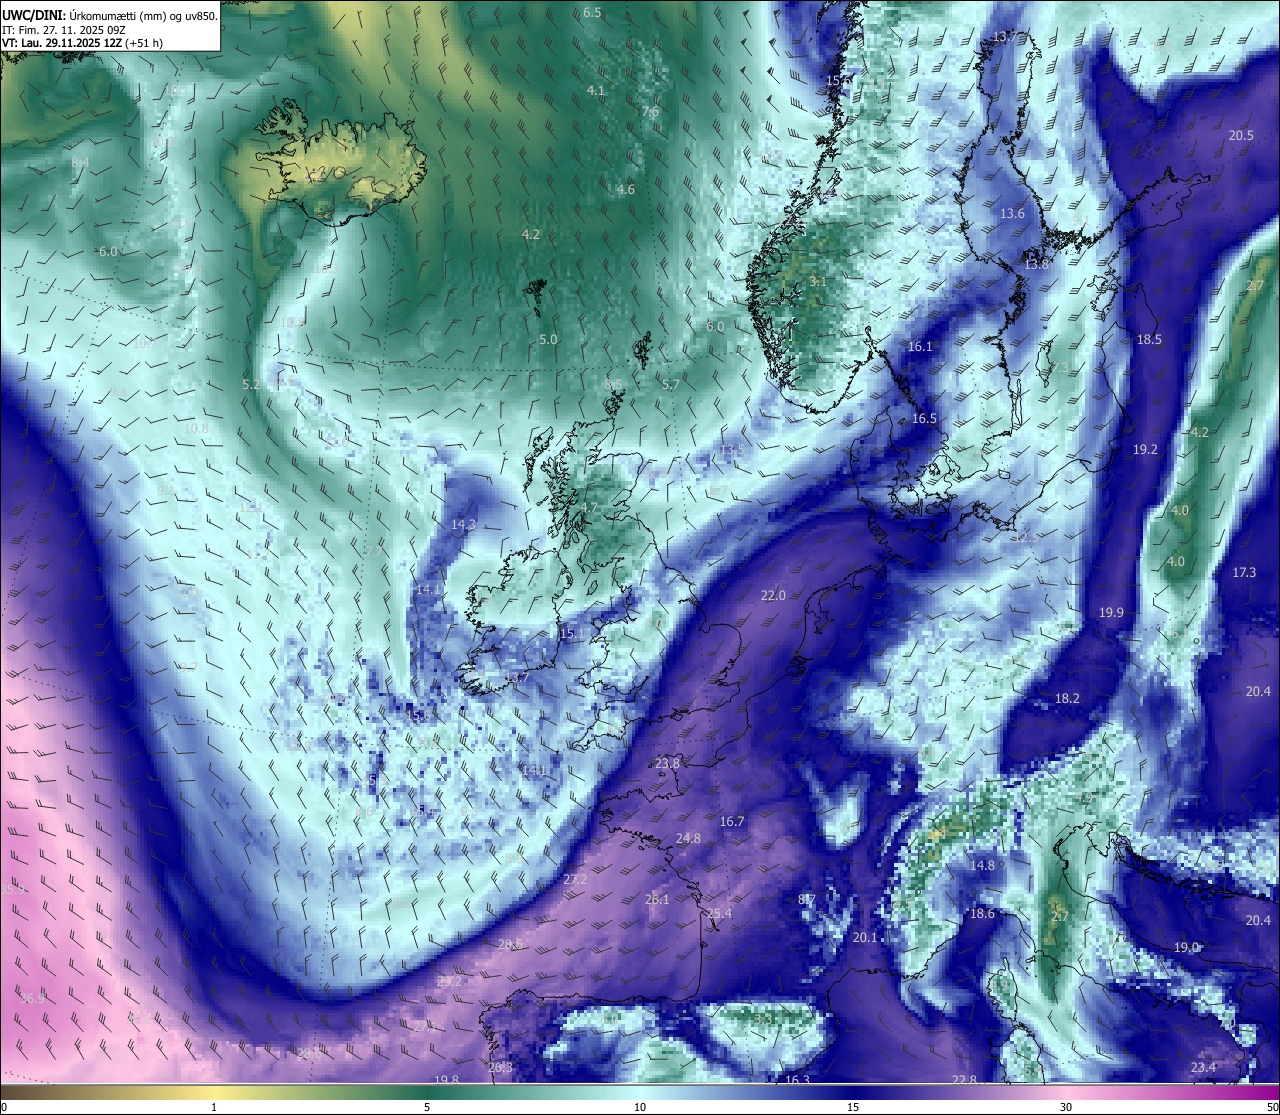Click the 15.1 value over the Irish Sea
Viewport: 1280px width, 1115px height.
(x=571, y=633)
